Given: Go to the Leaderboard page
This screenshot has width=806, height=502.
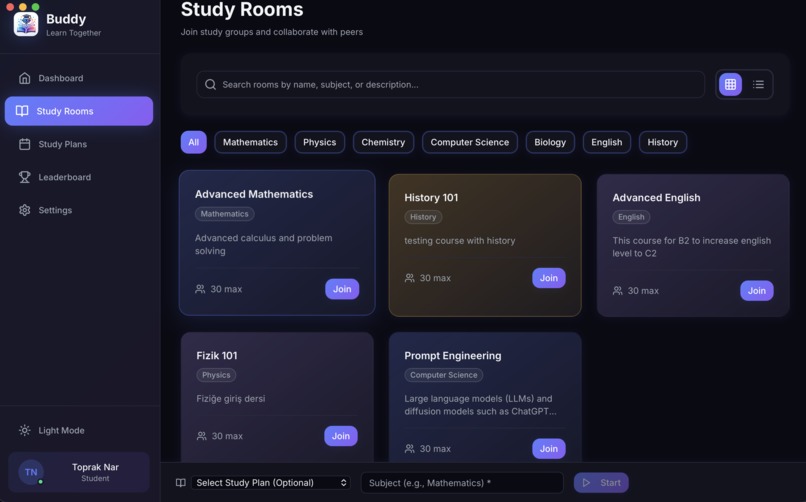Looking at the screenshot, I should [x=79, y=177].
